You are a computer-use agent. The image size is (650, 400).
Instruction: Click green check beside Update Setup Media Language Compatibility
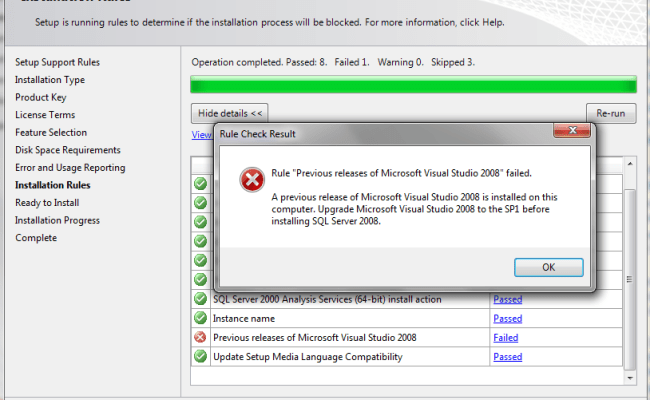(x=200, y=356)
